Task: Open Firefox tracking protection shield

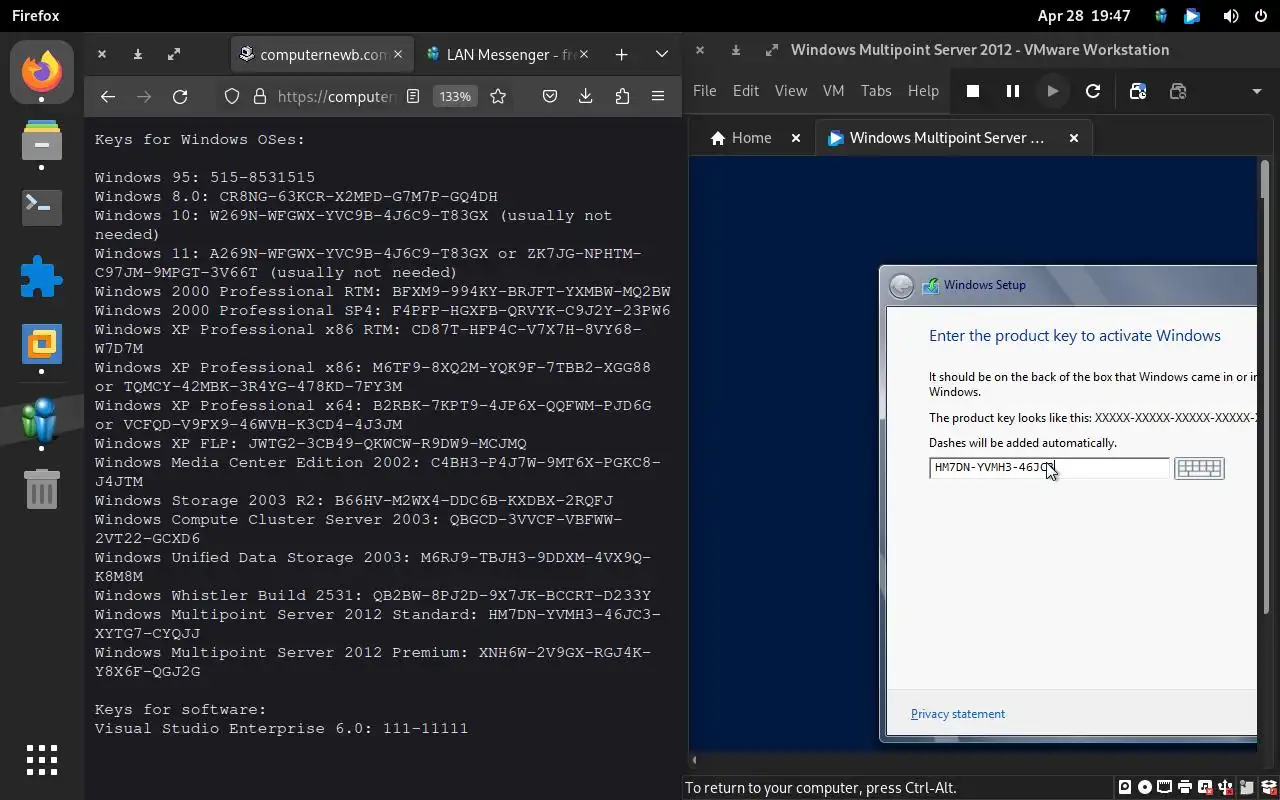Action: tap(232, 96)
